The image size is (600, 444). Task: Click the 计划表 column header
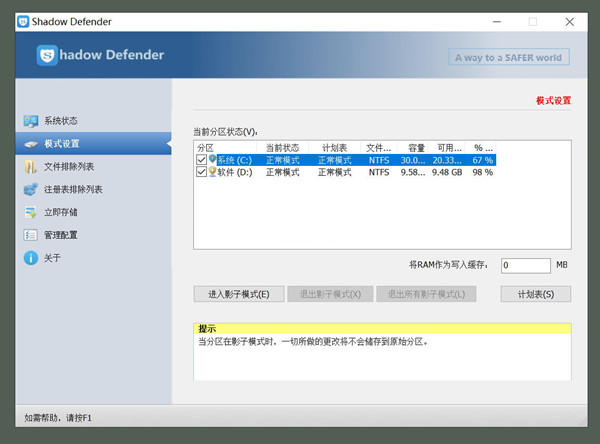click(x=334, y=148)
